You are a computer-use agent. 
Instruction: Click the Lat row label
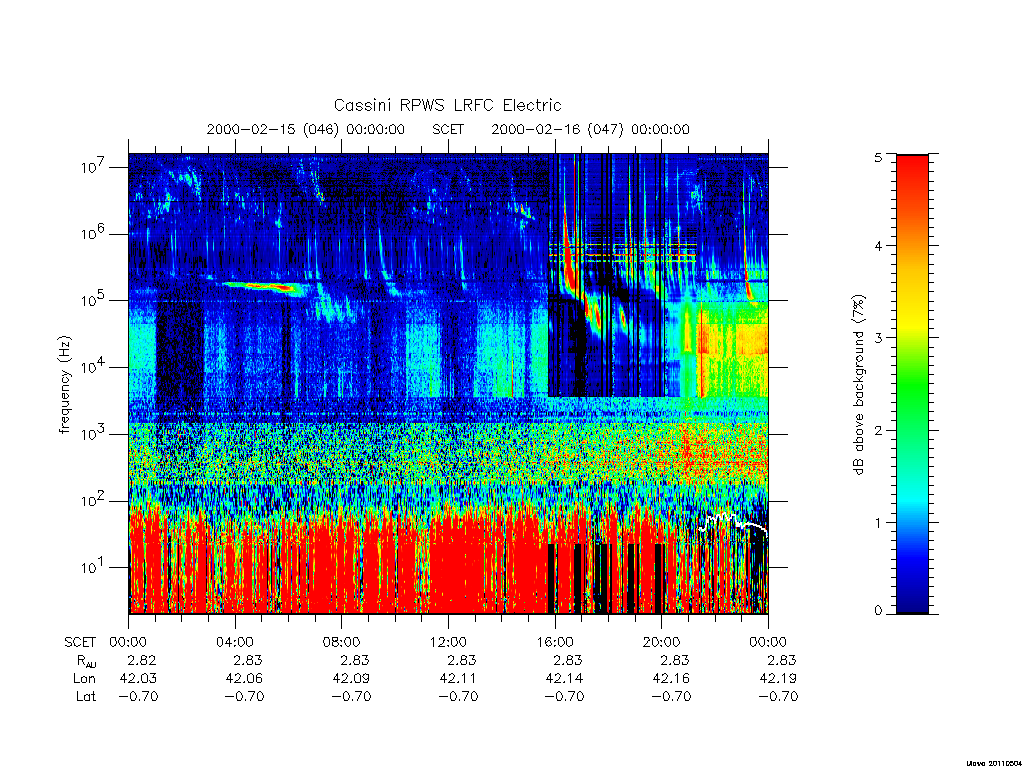[x=86, y=696]
